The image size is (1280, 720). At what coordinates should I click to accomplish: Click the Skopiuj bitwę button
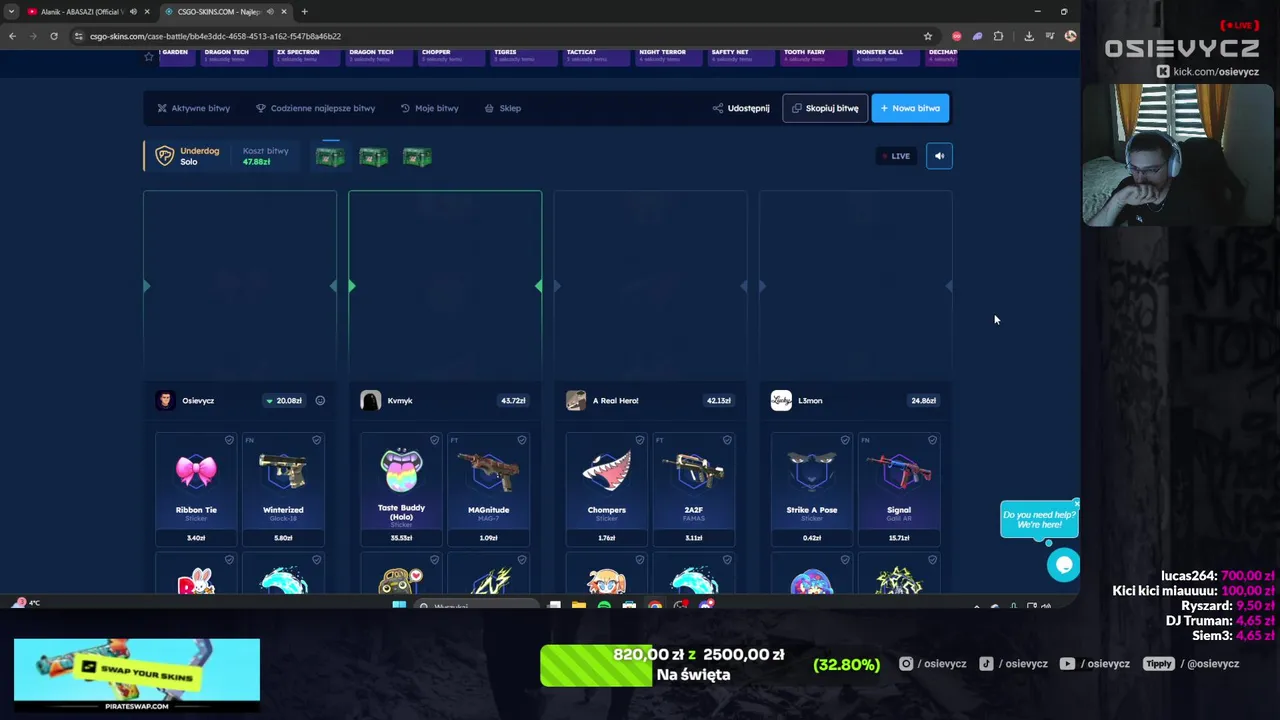pyautogui.click(x=825, y=108)
